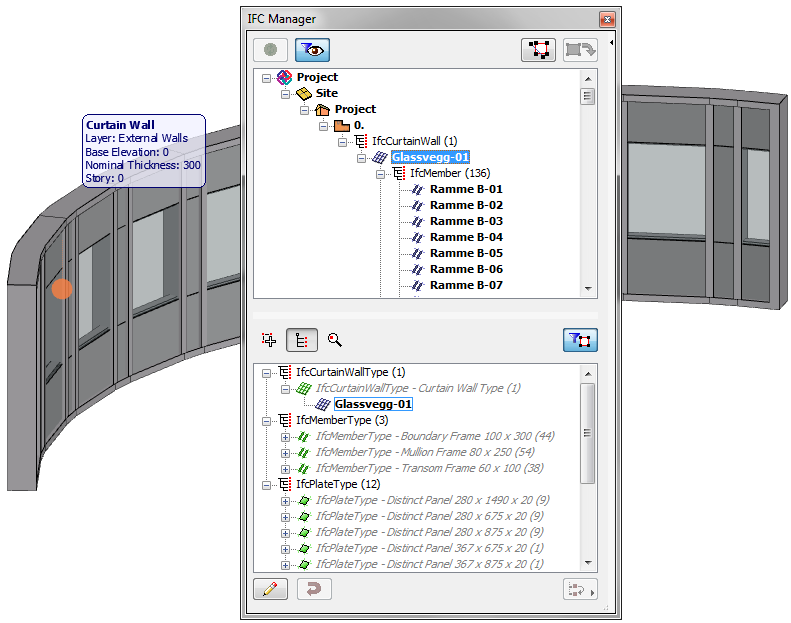This screenshot has width=791, height=623.
Task: Close the IFC Manager window
Action: [607, 20]
